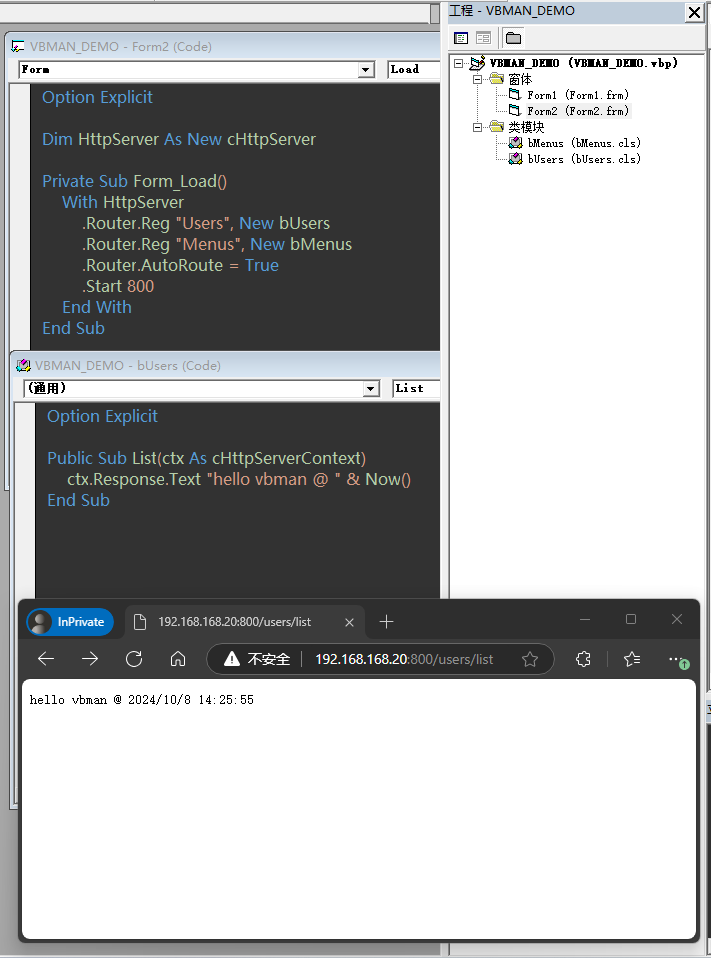Viewport: 711px width, 958px height.
Task: Click the '.Router.Reg "Users", New bUsers' line
Action: coord(206,223)
